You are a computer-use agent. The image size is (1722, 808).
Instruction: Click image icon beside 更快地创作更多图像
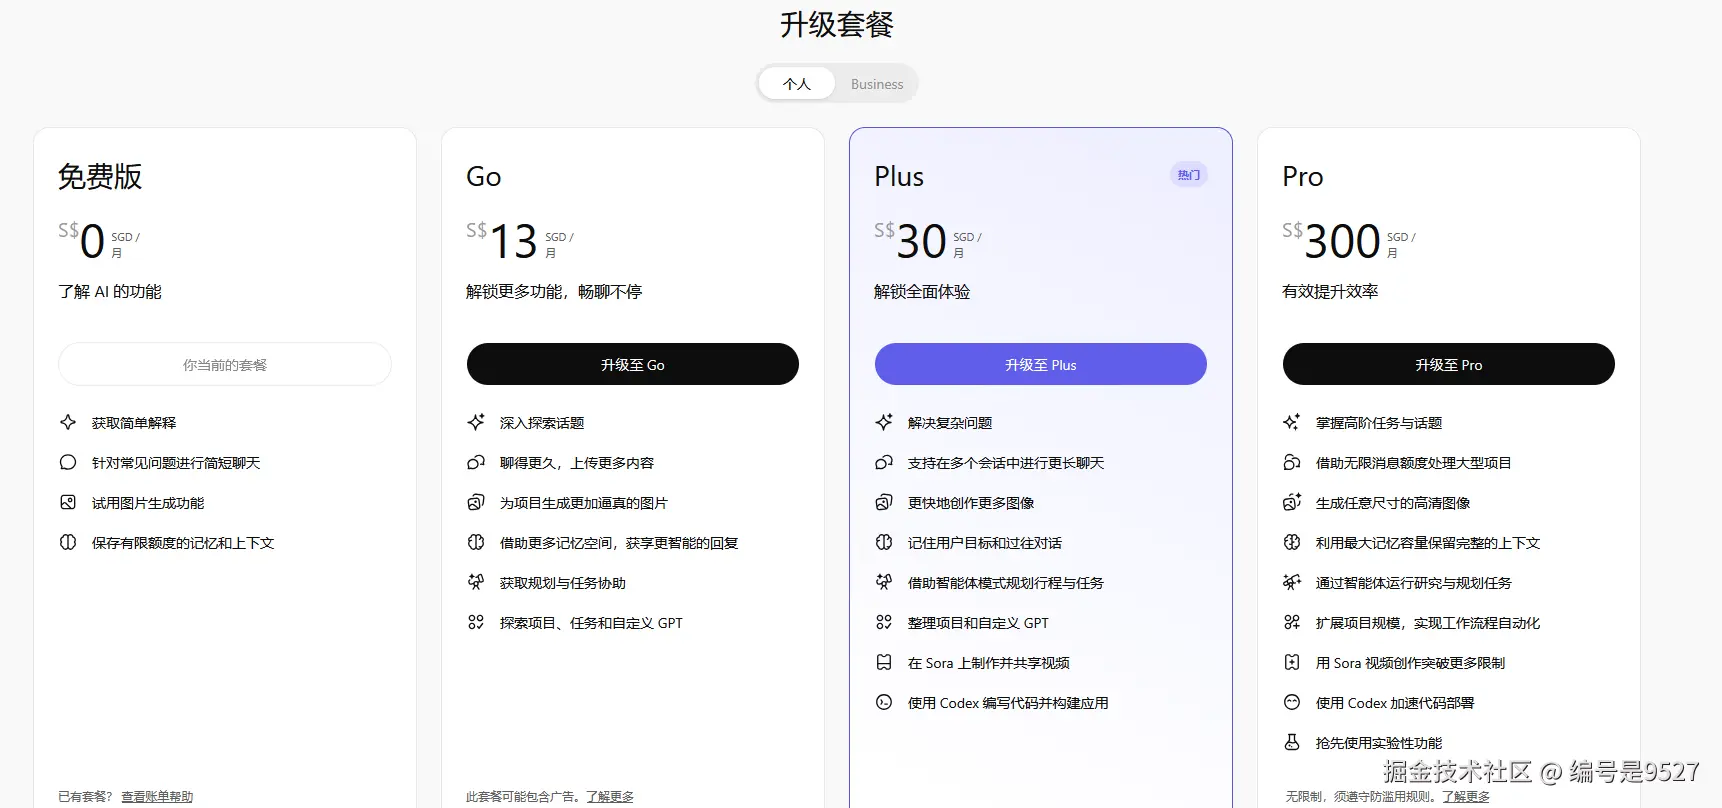(x=884, y=502)
